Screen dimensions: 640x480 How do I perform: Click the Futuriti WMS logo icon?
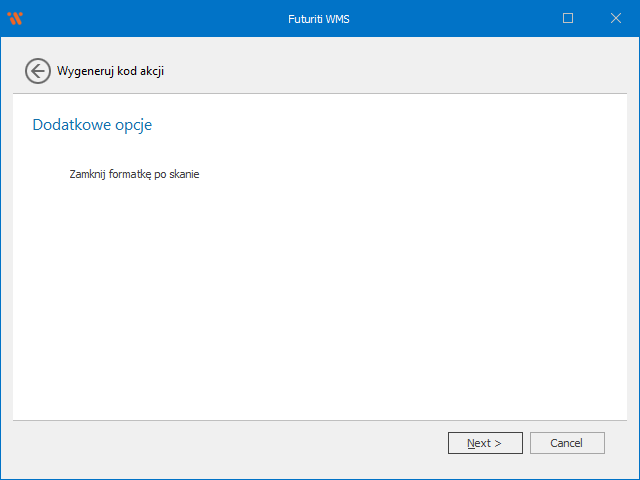point(14,18)
